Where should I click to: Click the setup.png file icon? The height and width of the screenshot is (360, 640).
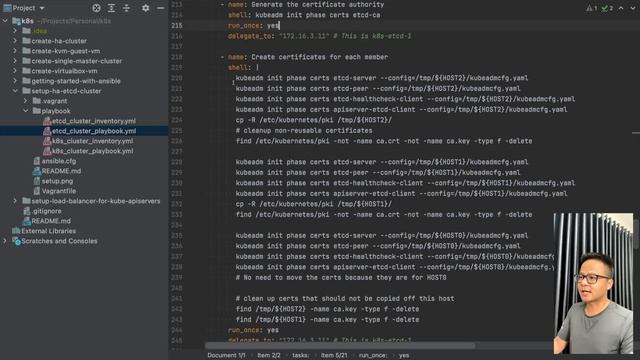(36, 181)
